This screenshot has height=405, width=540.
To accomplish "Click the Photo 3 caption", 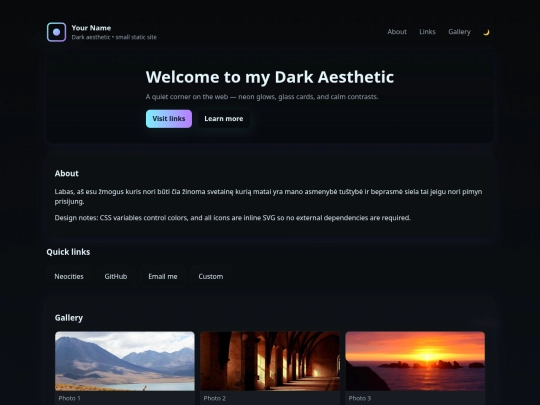I will pyautogui.click(x=360, y=398).
